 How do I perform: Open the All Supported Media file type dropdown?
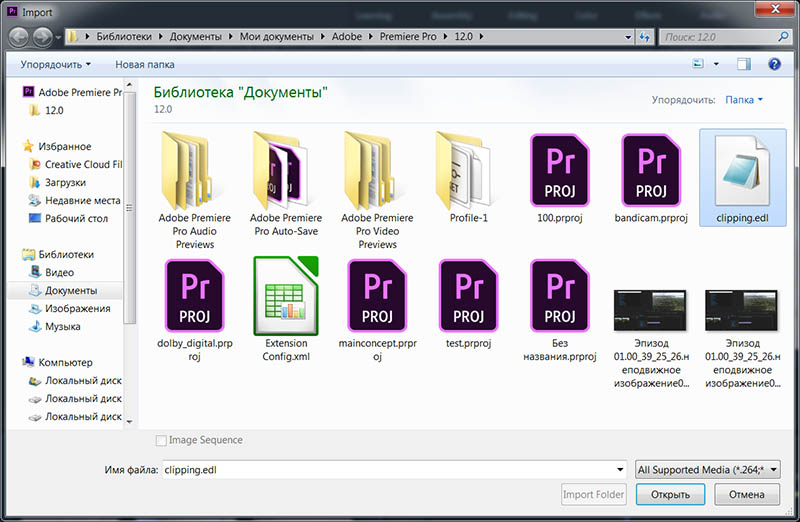[708, 469]
